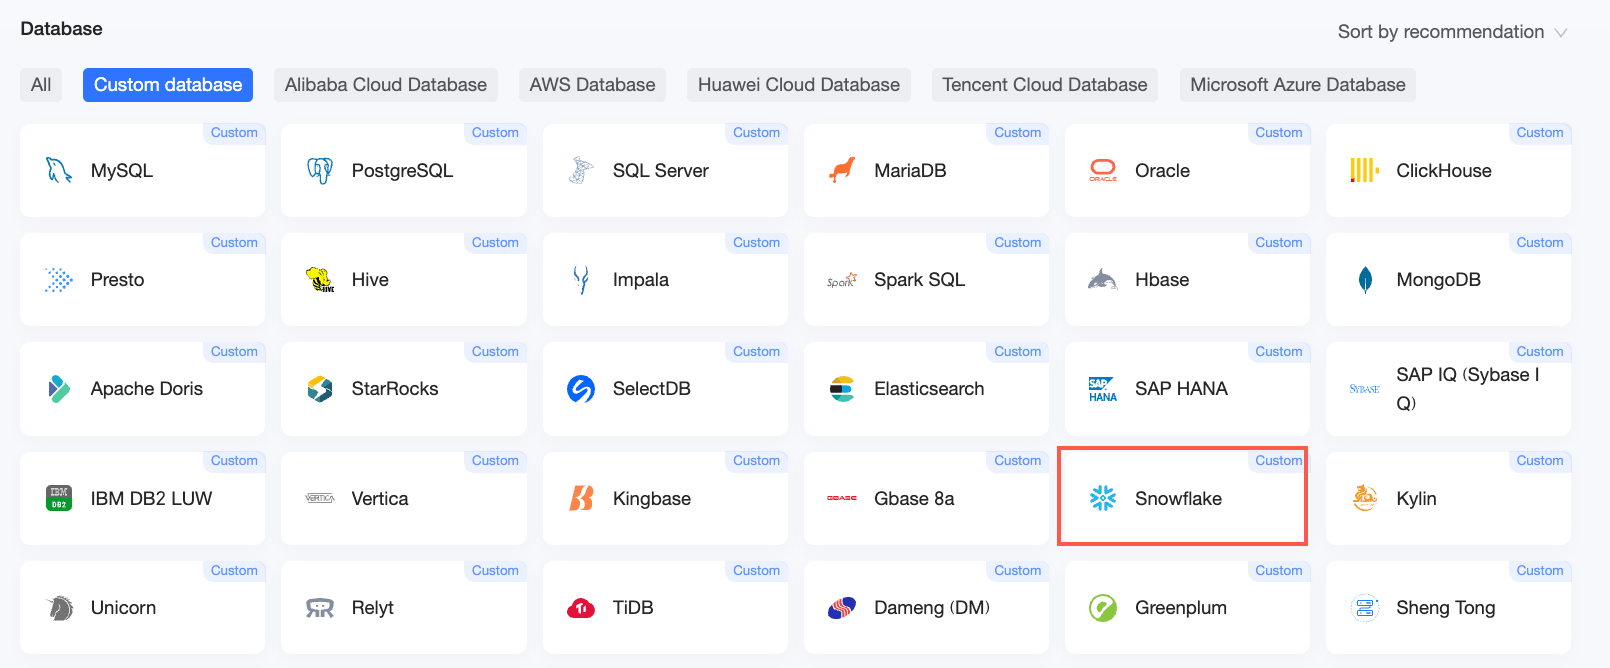The width and height of the screenshot is (1610, 668).
Task: Click the Elasticsearch logo icon
Action: (x=842, y=389)
